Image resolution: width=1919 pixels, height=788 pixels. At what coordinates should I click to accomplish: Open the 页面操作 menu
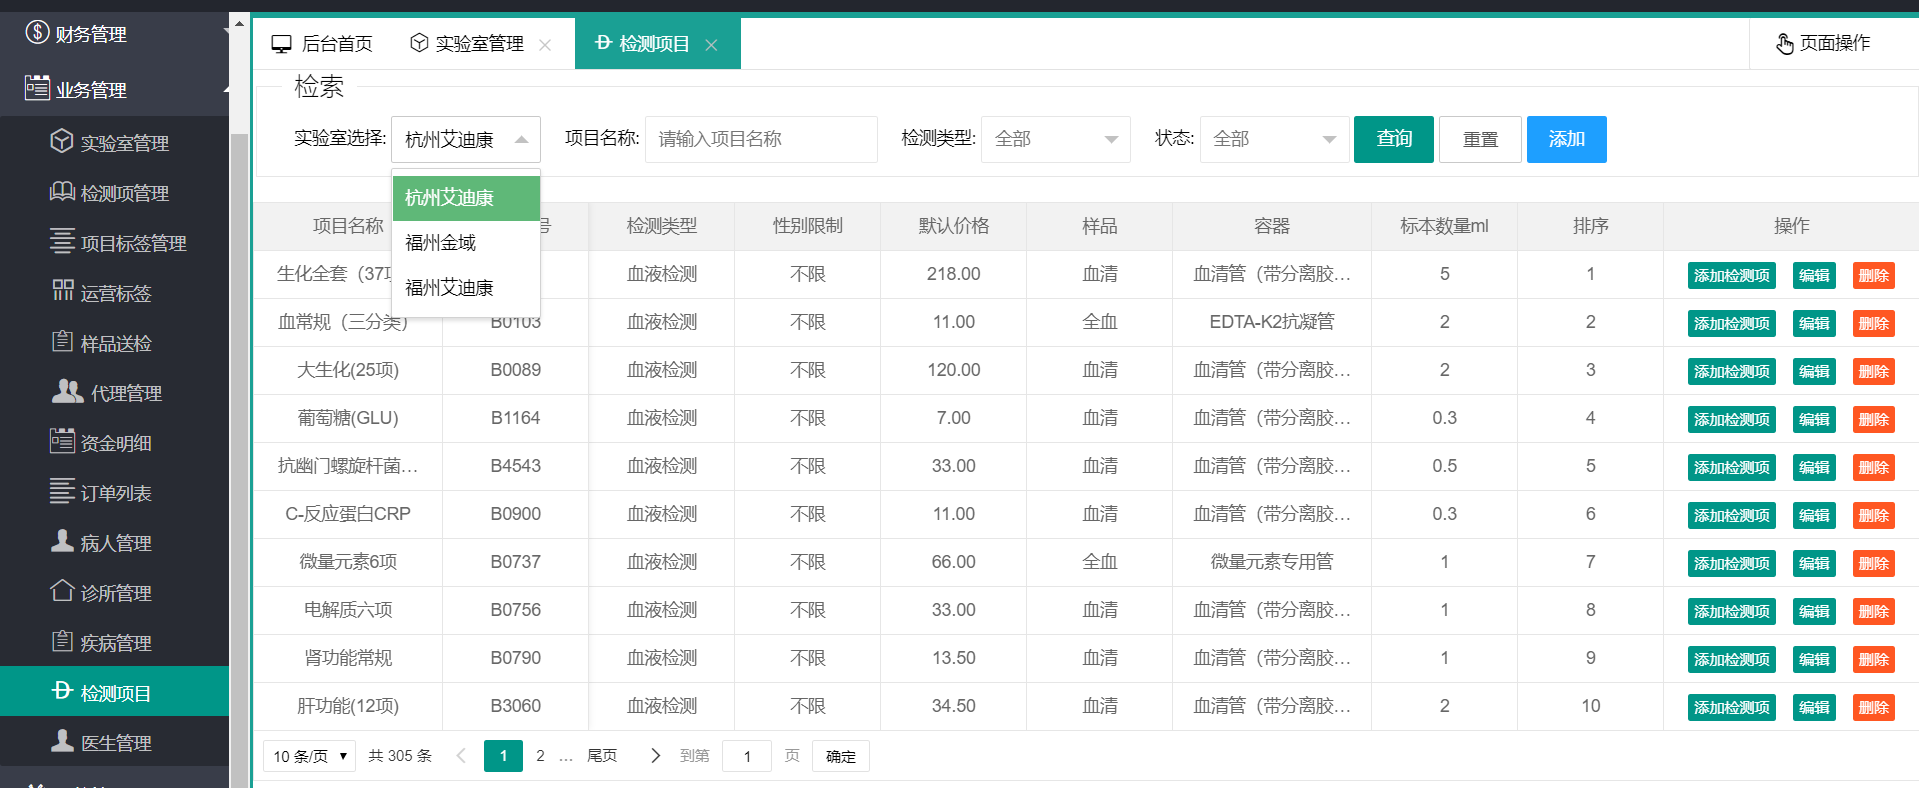[1822, 43]
